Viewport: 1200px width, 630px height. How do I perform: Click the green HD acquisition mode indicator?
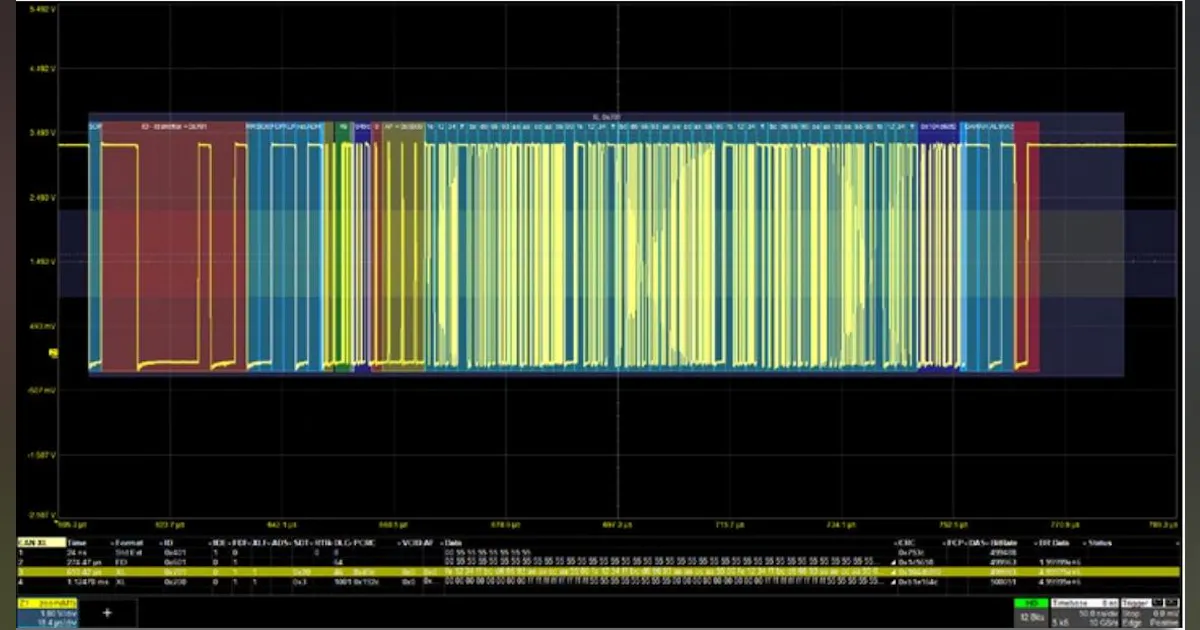1029,602
